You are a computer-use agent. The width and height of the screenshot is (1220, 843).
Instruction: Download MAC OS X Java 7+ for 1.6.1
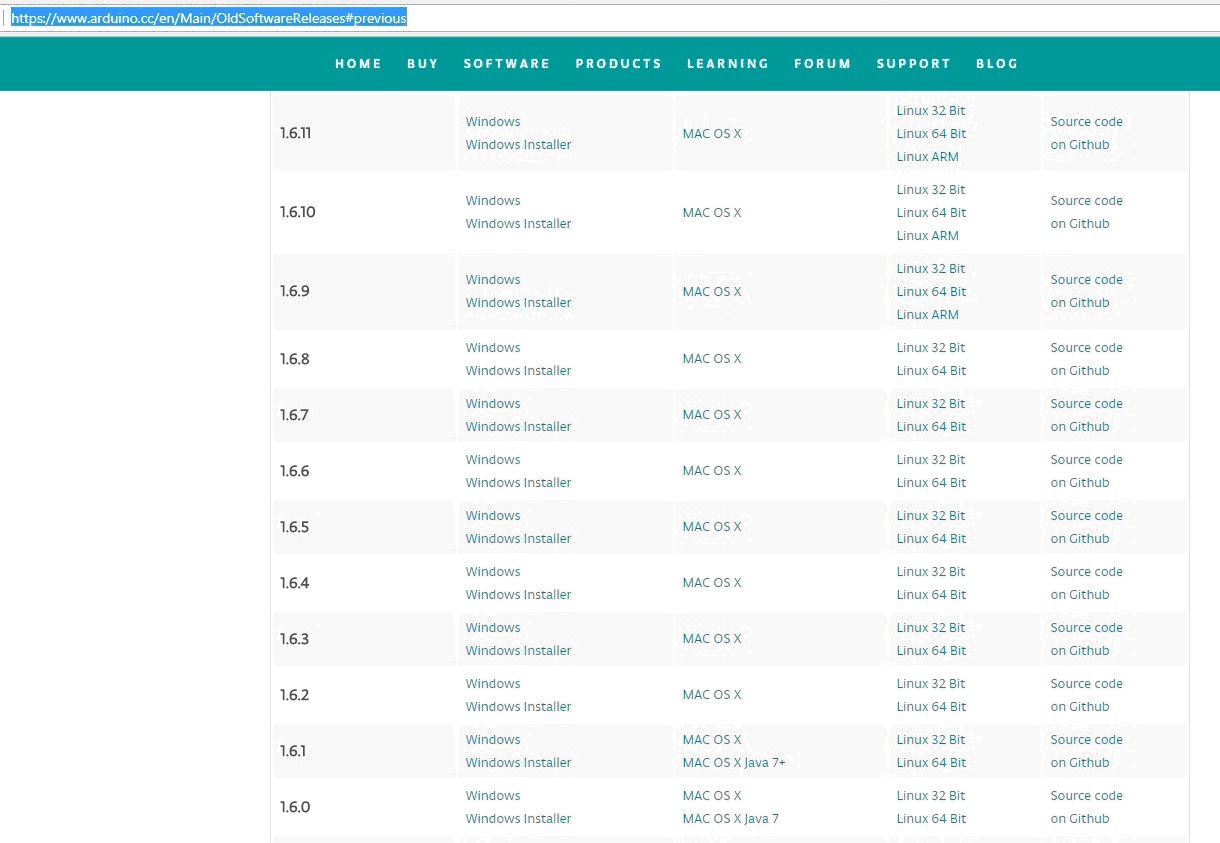coord(734,763)
